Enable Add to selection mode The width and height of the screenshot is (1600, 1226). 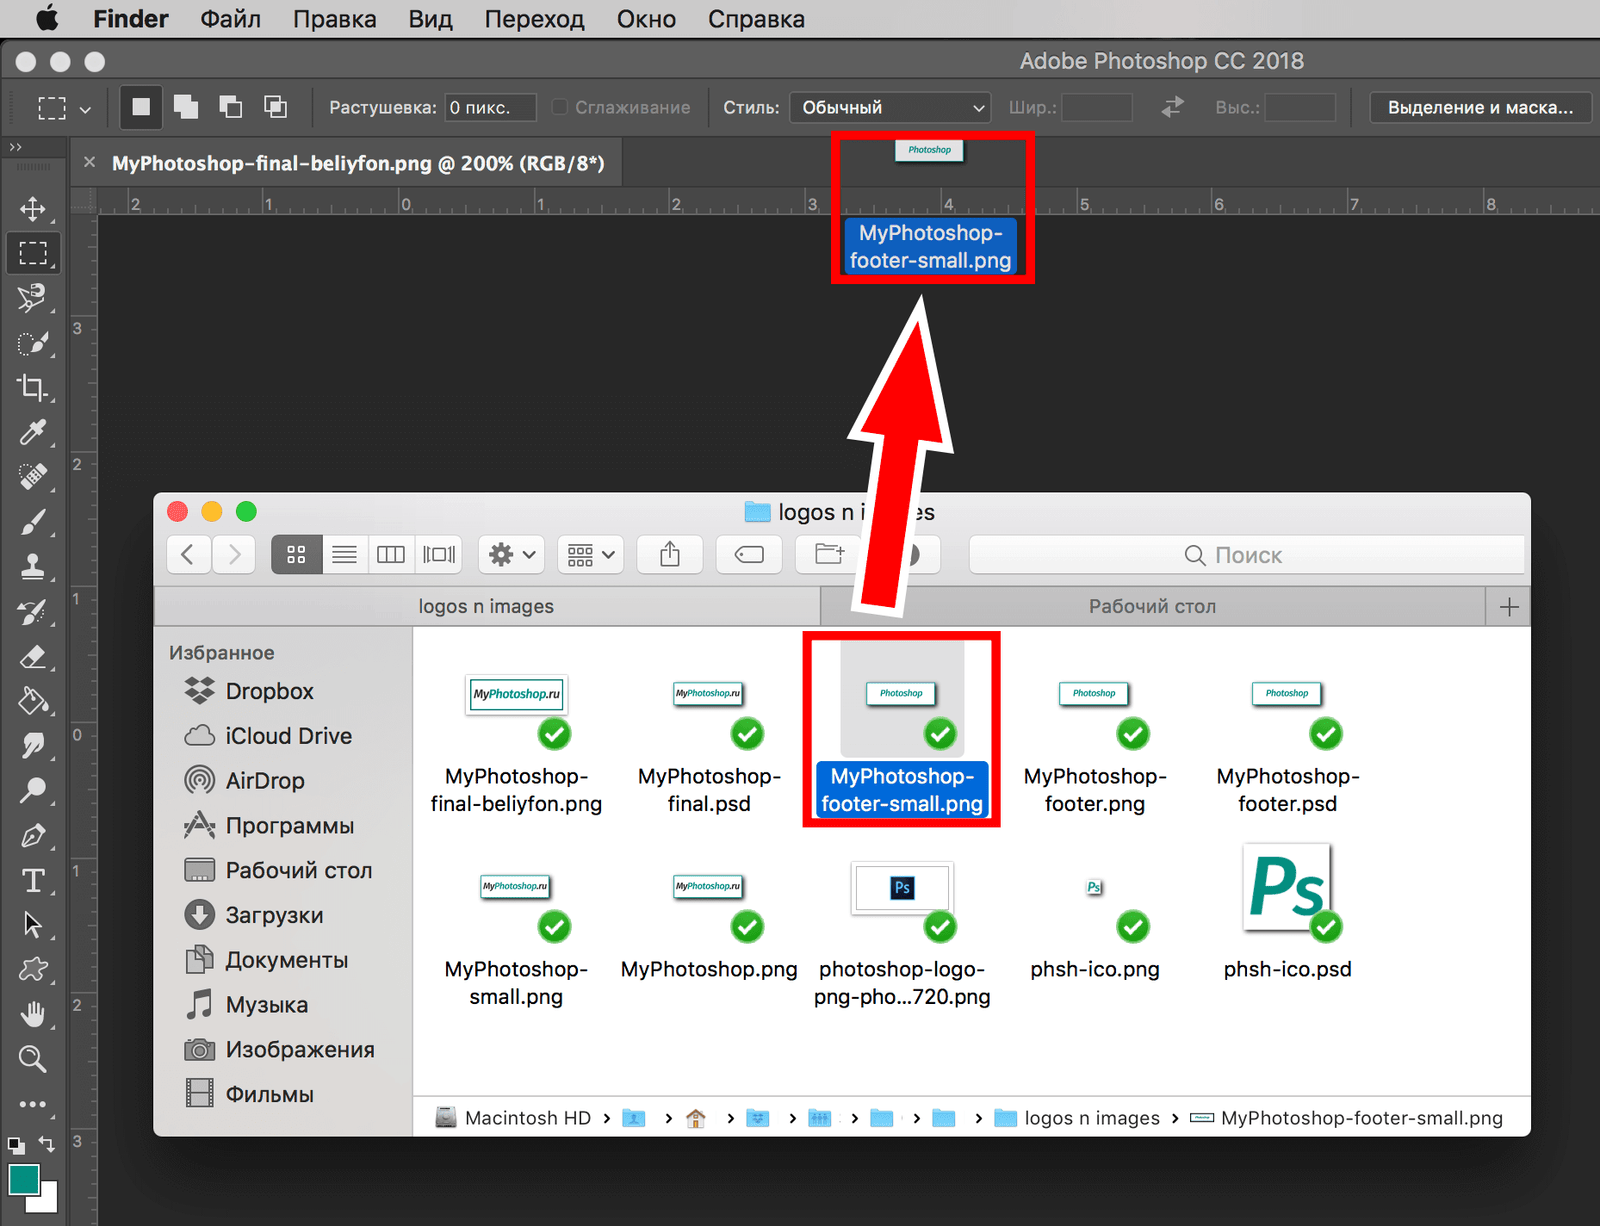[x=186, y=107]
